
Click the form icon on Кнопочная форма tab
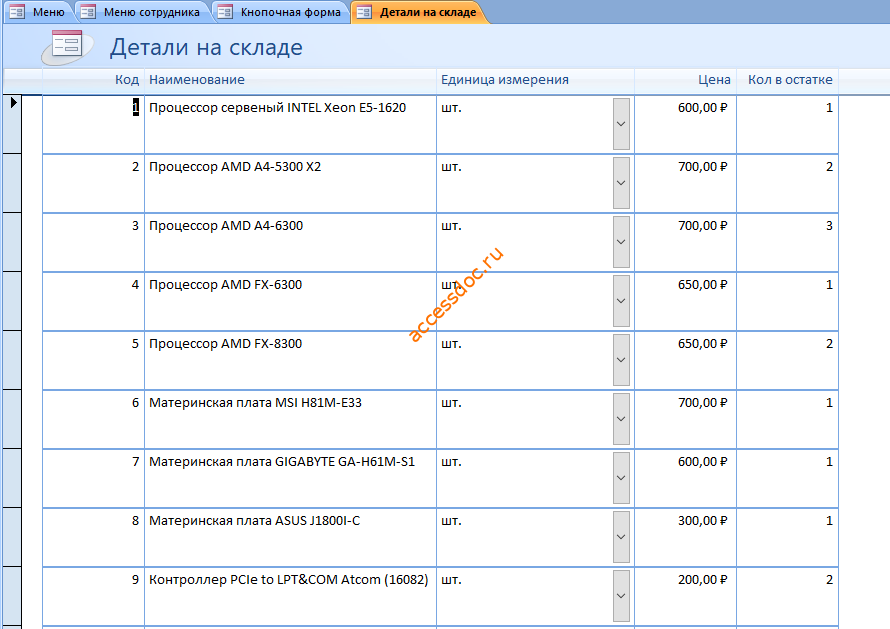[225, 12]
